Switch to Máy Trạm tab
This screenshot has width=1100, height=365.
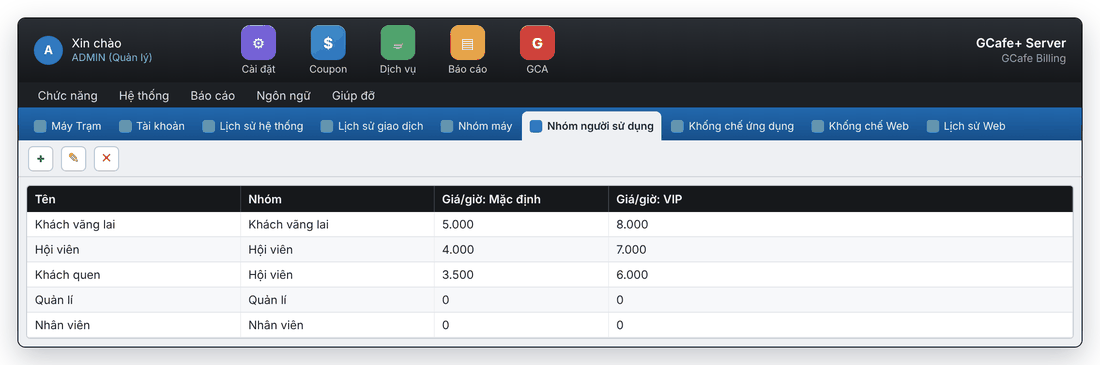click(68, 126)
